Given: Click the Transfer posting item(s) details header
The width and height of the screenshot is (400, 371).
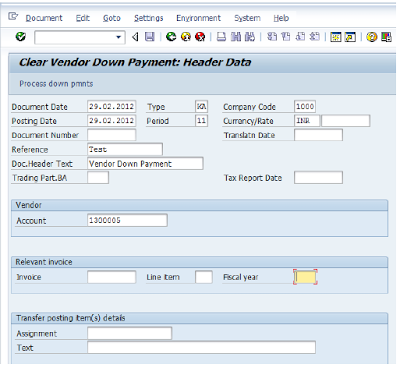Looking at the screenshot, I should [x=71, y=318].
